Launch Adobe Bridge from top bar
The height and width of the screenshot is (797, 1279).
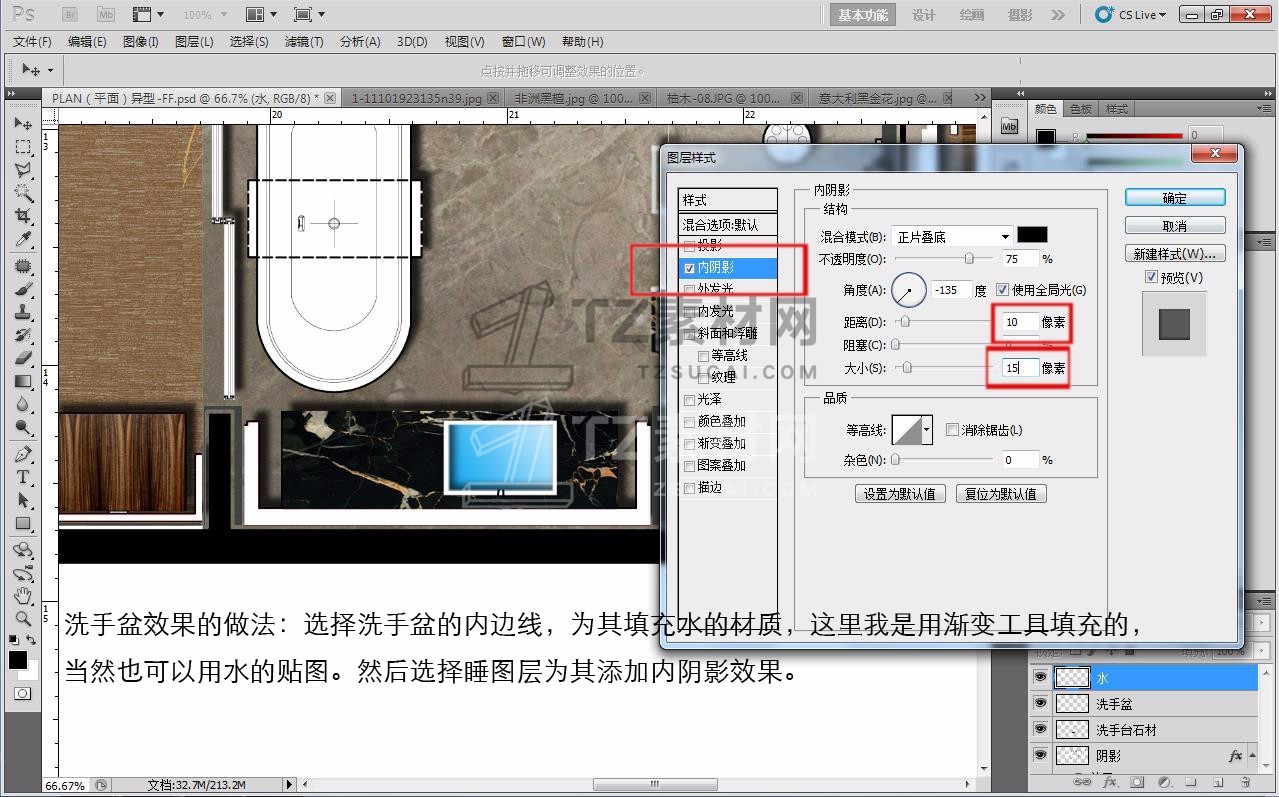[70, 15]
